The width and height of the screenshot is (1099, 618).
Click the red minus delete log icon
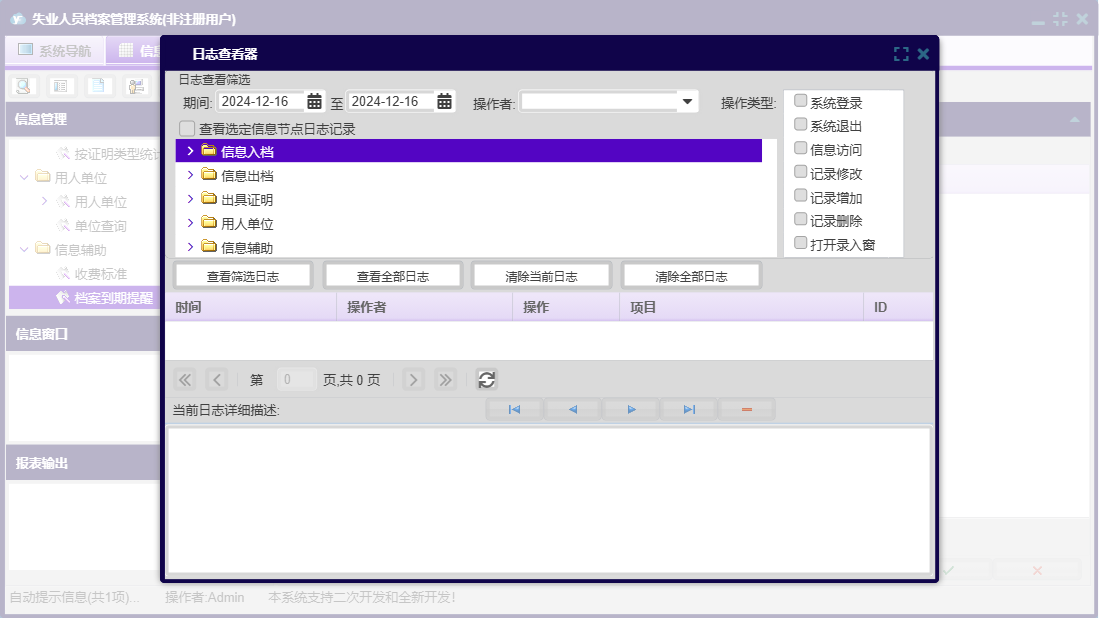(x=746, y=409)
